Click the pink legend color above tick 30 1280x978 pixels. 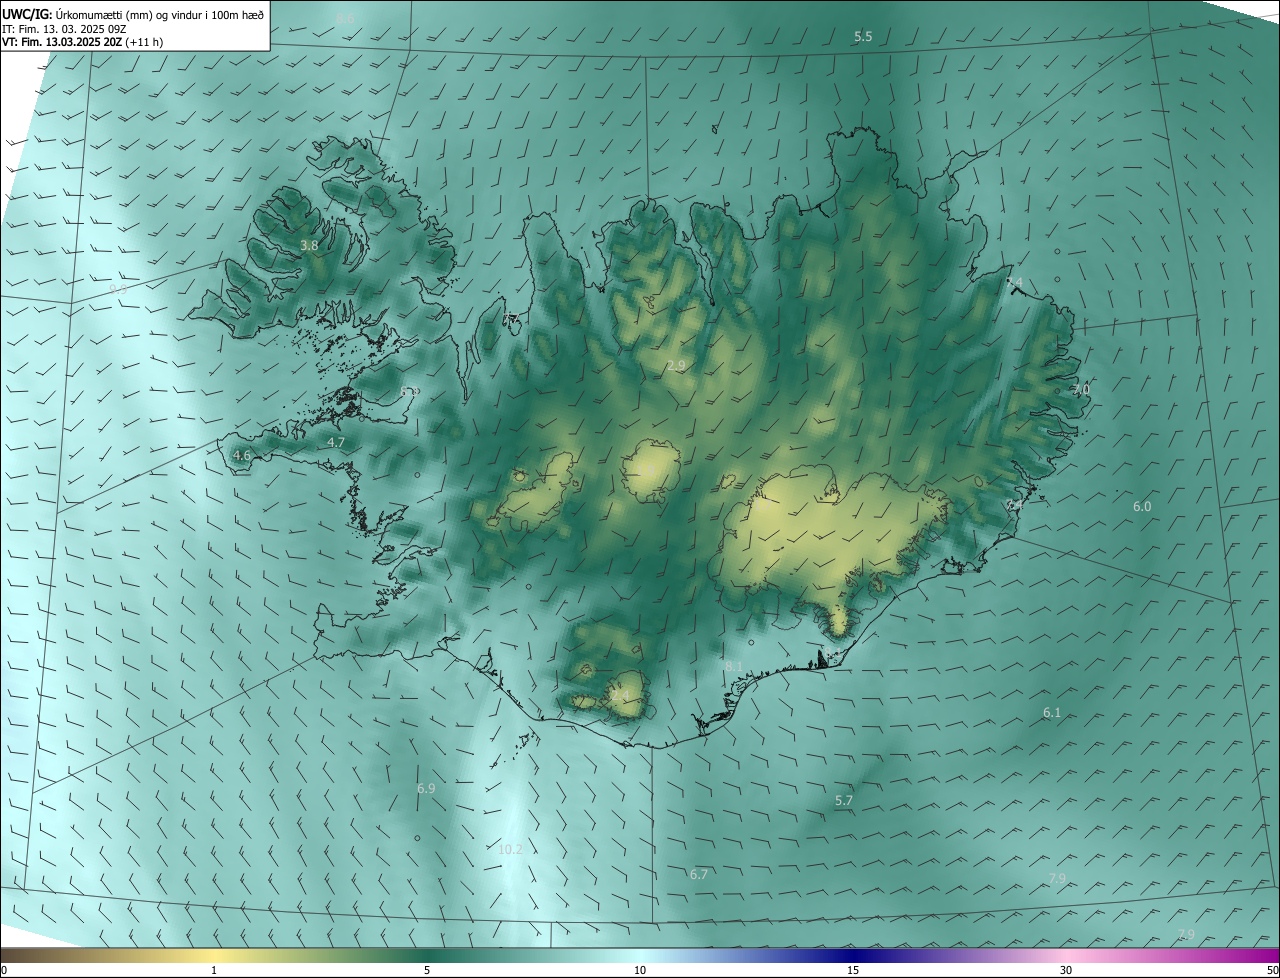[1066, 955]
